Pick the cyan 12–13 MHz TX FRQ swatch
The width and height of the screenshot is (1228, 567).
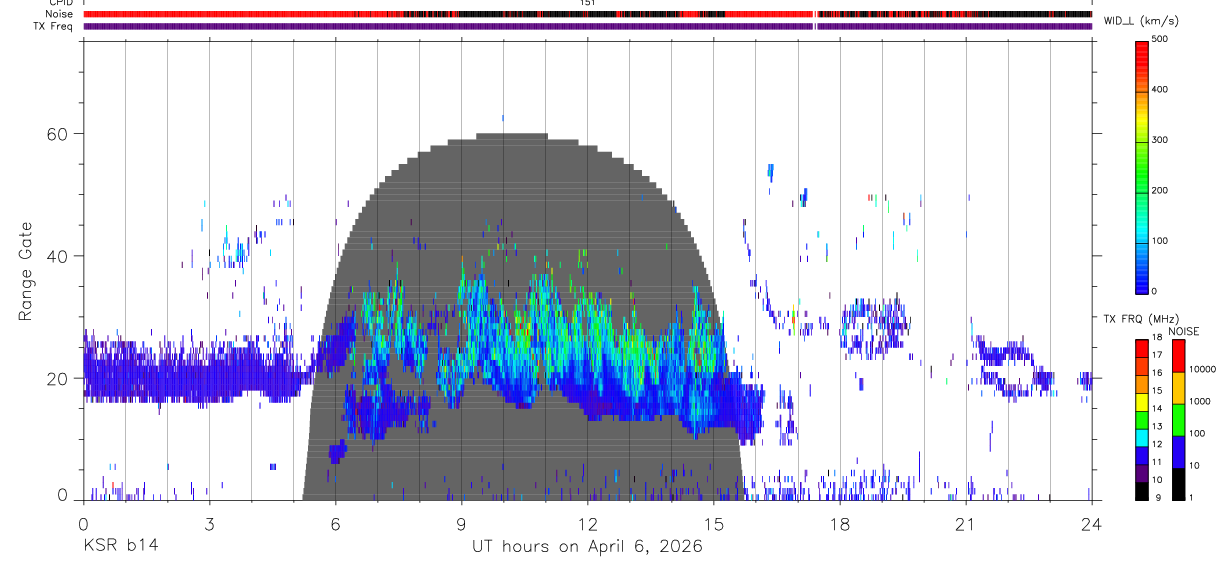[1141, 437]
